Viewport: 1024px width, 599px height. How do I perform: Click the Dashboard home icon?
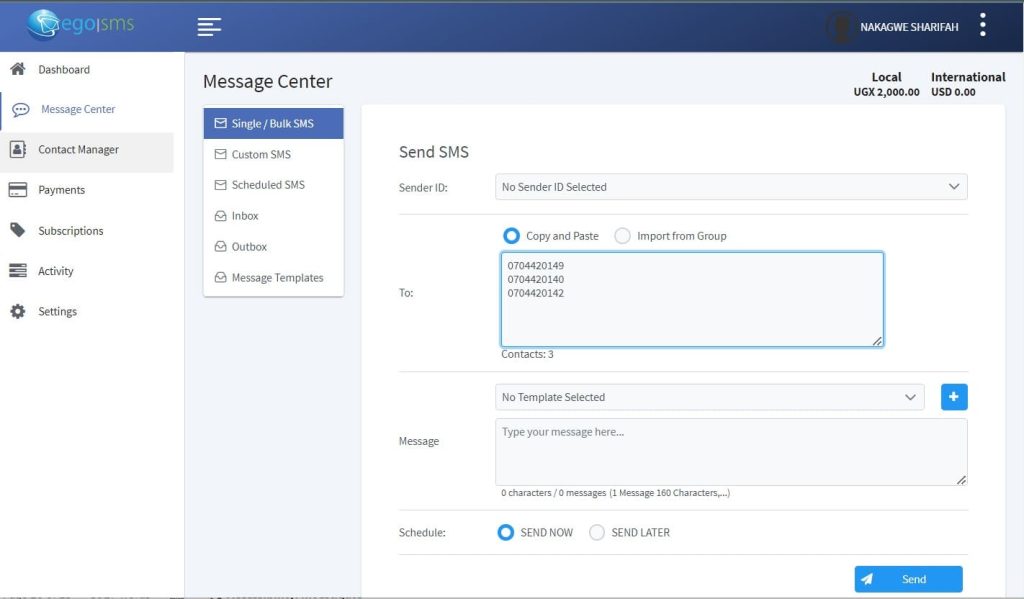point(17,69)
